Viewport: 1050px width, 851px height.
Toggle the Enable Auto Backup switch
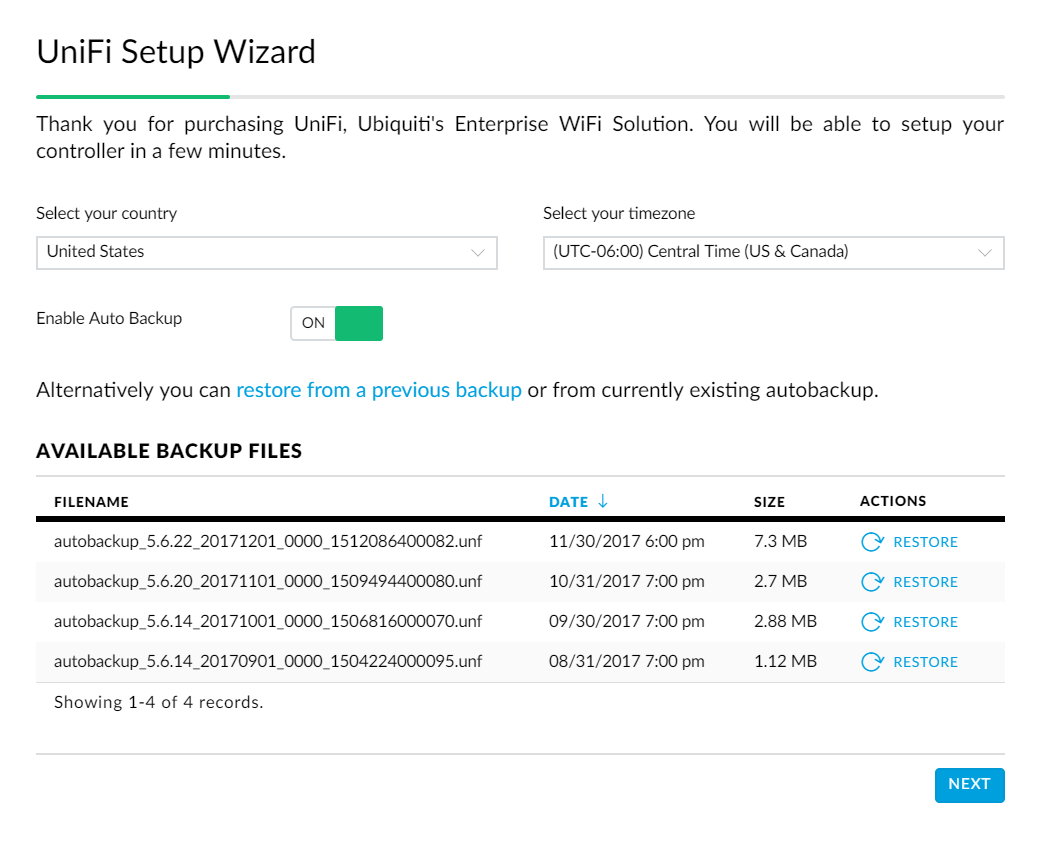pyautogui.click(x=337, y=323)
